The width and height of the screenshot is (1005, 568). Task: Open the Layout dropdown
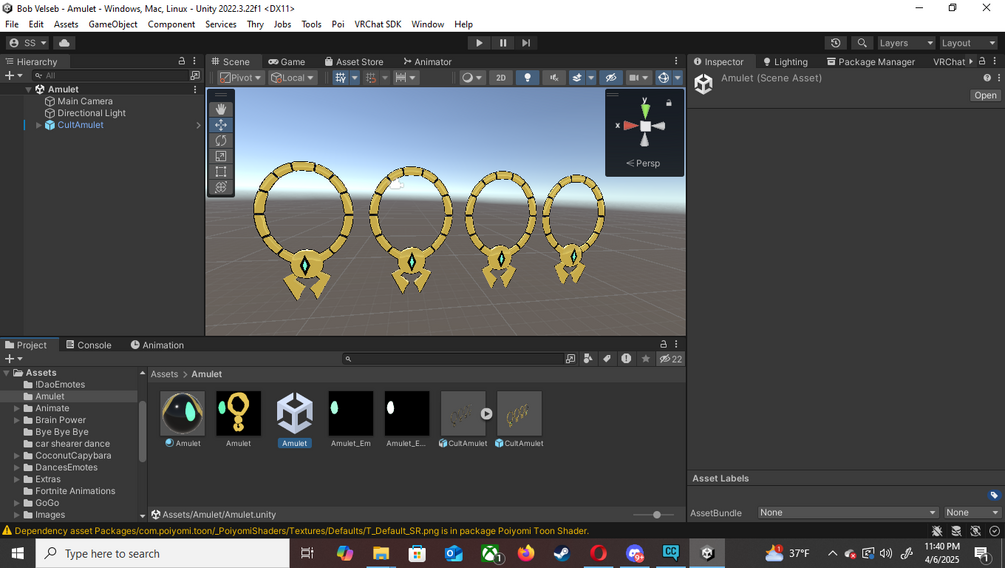968,43
